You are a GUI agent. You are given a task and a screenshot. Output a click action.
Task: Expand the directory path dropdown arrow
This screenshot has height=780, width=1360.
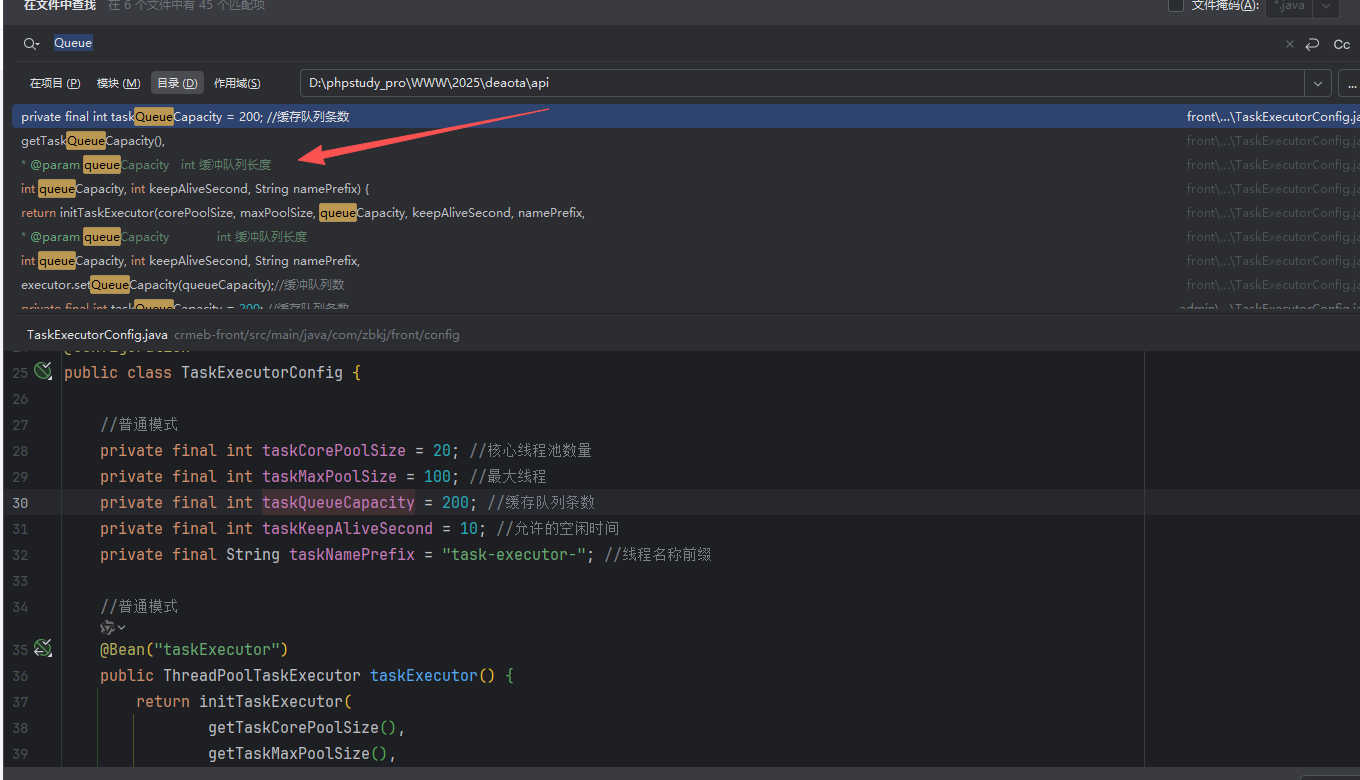click(x=1317, y=83)
